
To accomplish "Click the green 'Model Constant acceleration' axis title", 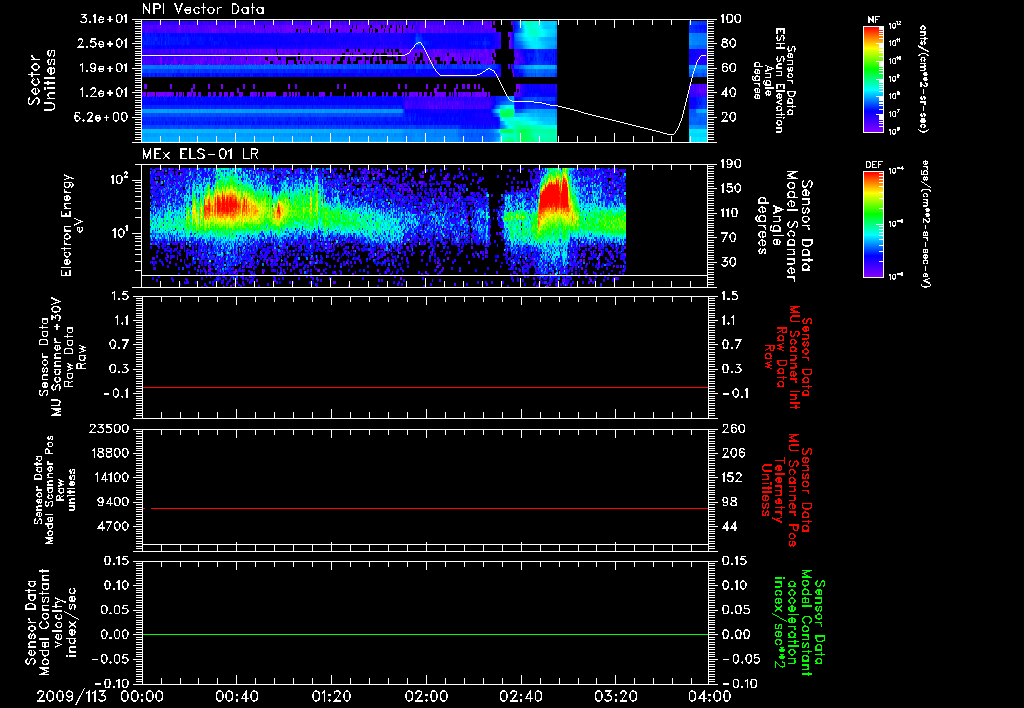I will pyautogui.click(x=799, y=623).
